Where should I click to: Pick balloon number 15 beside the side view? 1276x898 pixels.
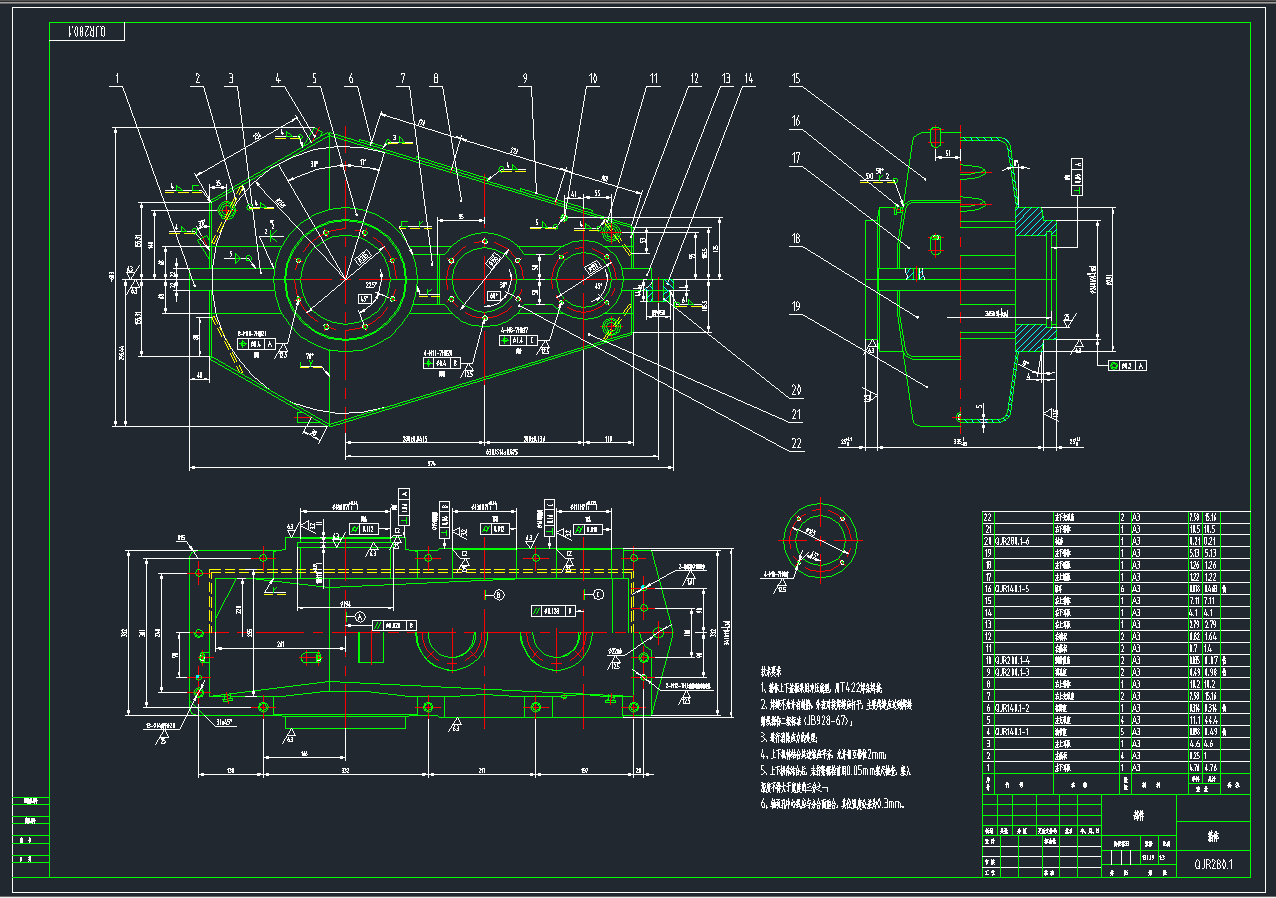pyautogui.click(x=796, y=78)
